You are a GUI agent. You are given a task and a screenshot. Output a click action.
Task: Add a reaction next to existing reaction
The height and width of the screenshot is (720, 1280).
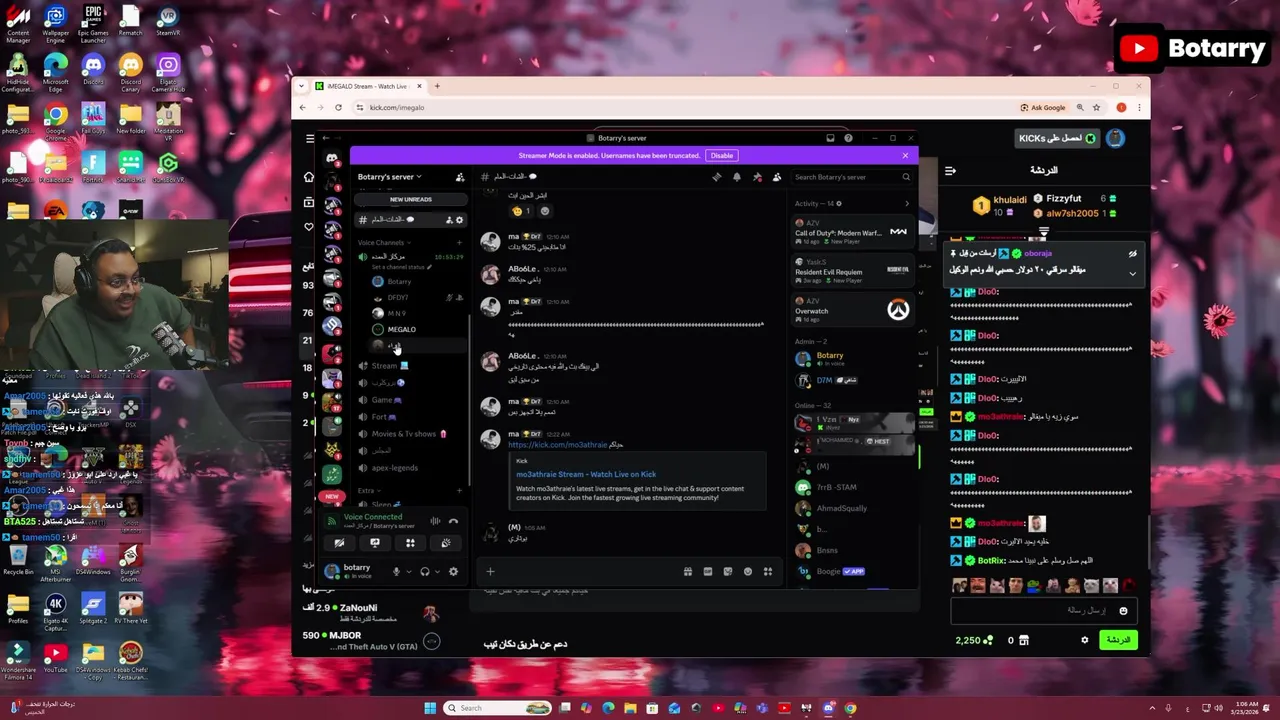click(545, 211)
